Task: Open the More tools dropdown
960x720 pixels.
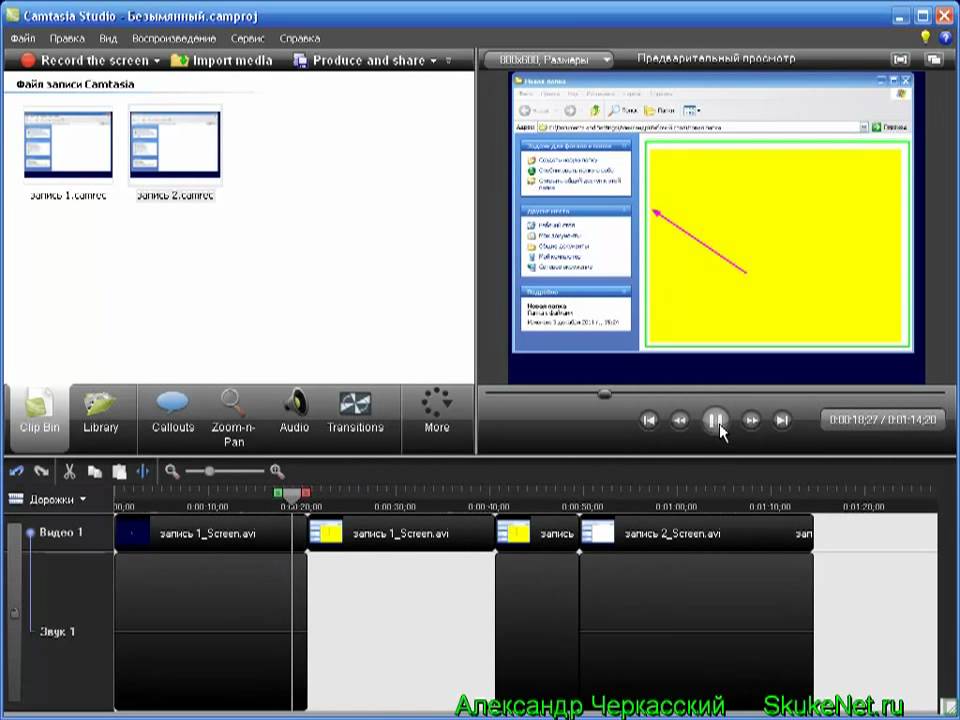Action: [437, 411]
